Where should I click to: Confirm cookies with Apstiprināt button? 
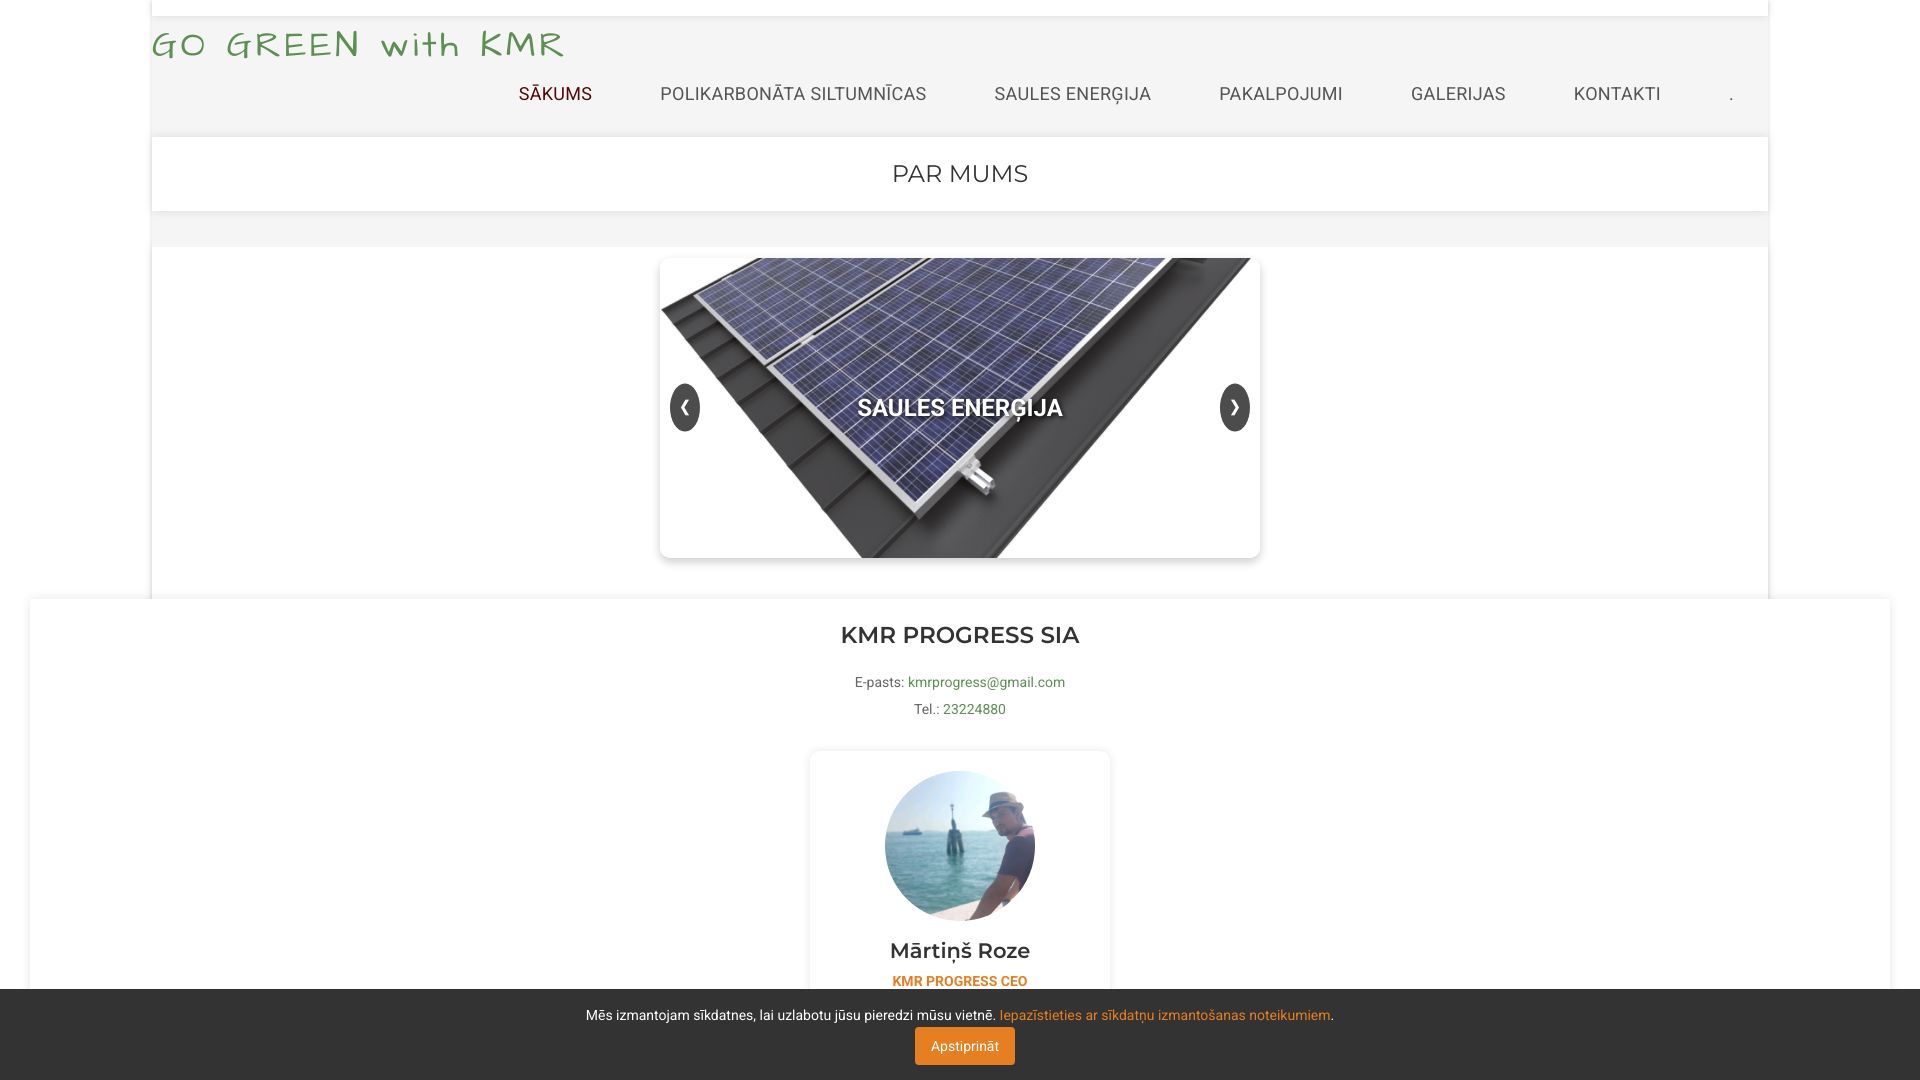(x=965, y=1046)
